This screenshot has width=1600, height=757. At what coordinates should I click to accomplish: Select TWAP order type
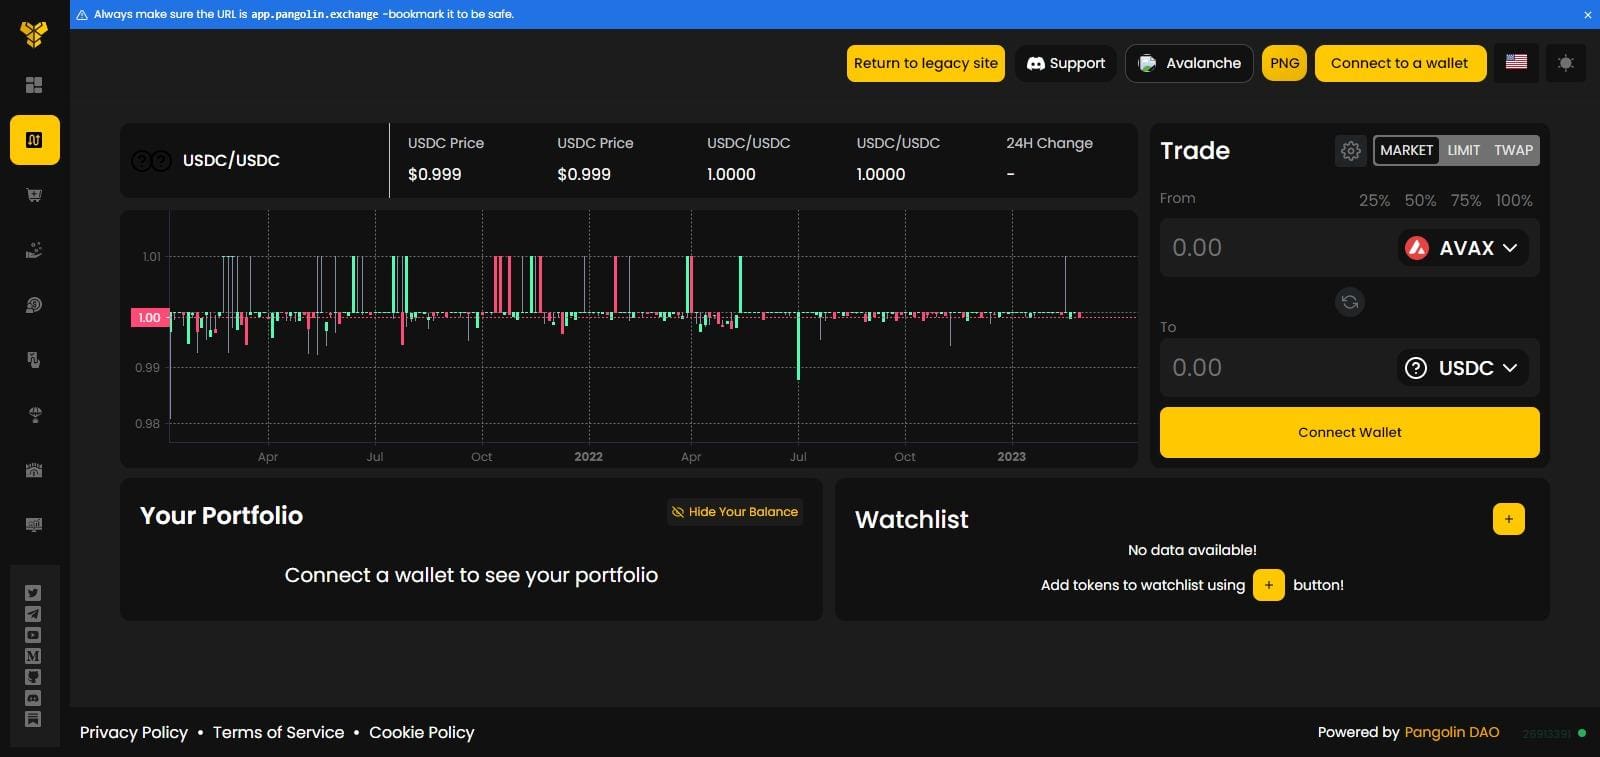1513,150
